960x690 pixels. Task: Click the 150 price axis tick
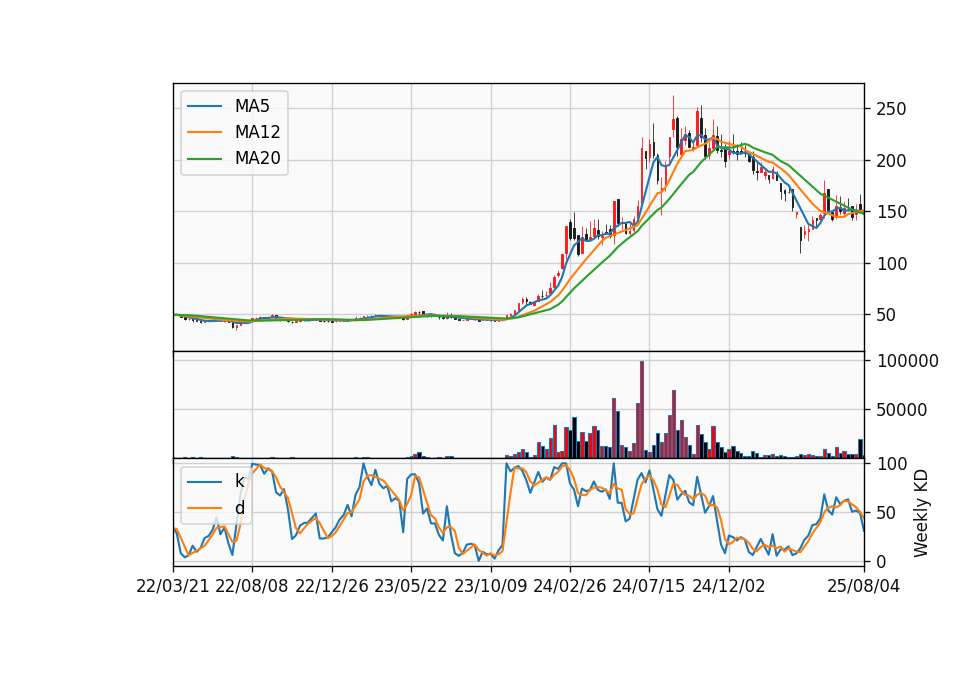891,212
